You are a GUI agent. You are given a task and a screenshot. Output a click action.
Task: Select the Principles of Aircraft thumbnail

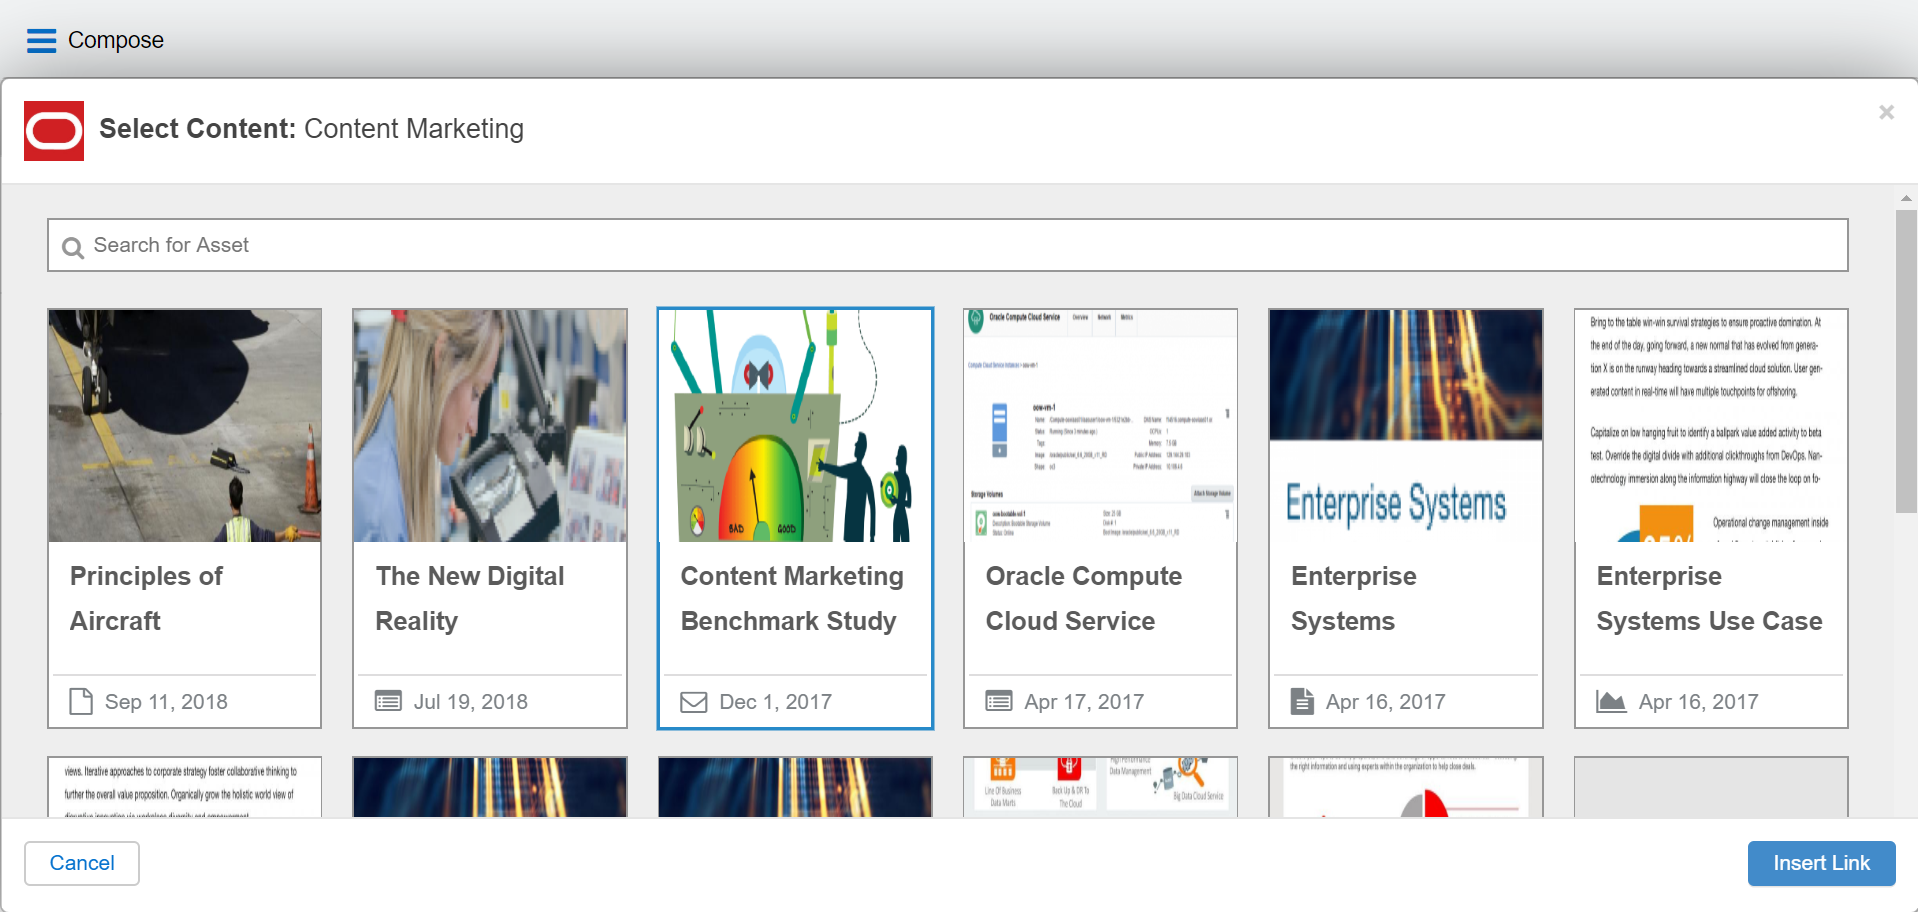(x=185, y=426)
